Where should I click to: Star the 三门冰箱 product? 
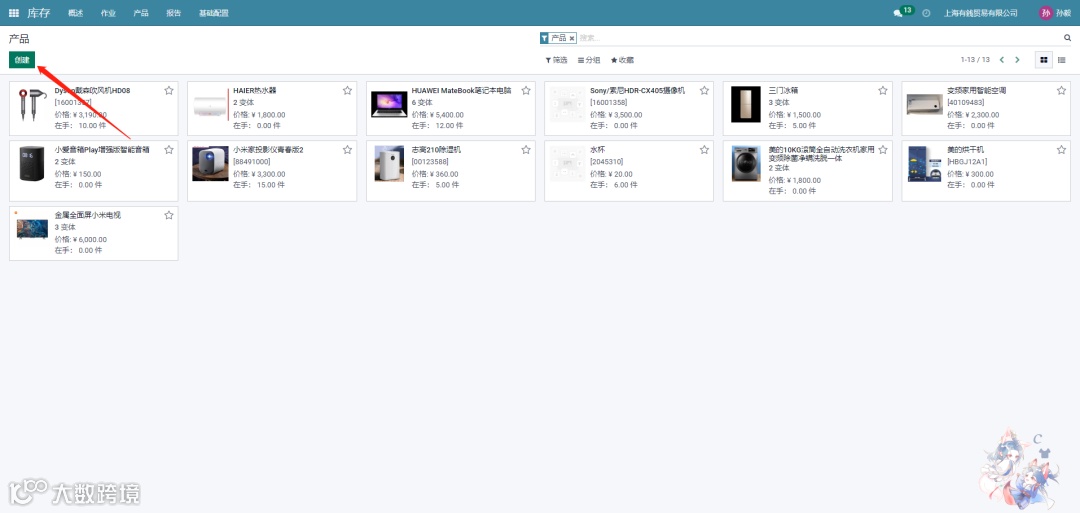[882, 90]
